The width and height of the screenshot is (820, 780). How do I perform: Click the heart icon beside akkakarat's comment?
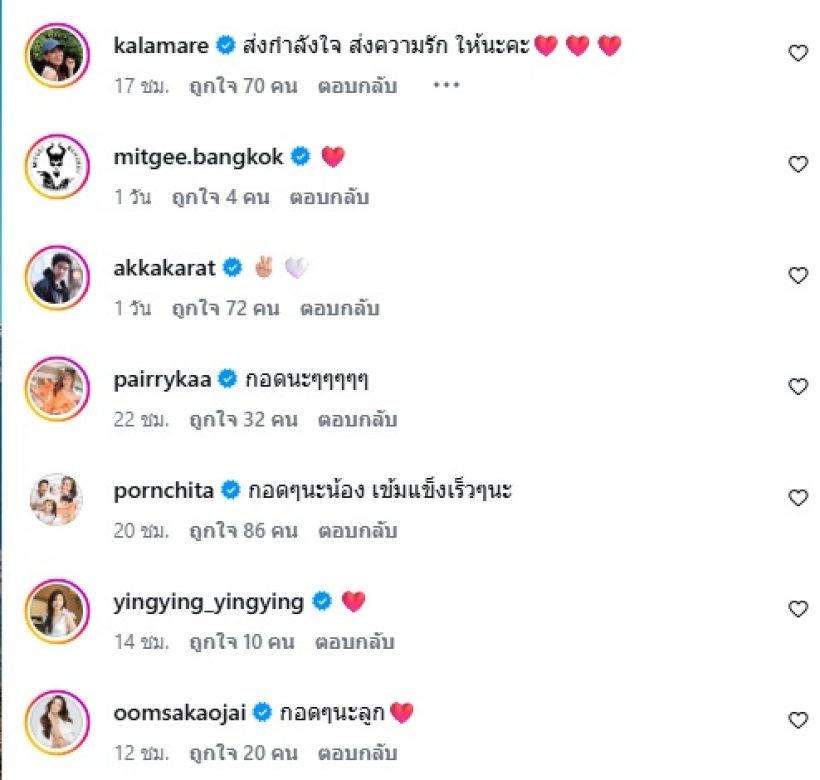point(797,275)
